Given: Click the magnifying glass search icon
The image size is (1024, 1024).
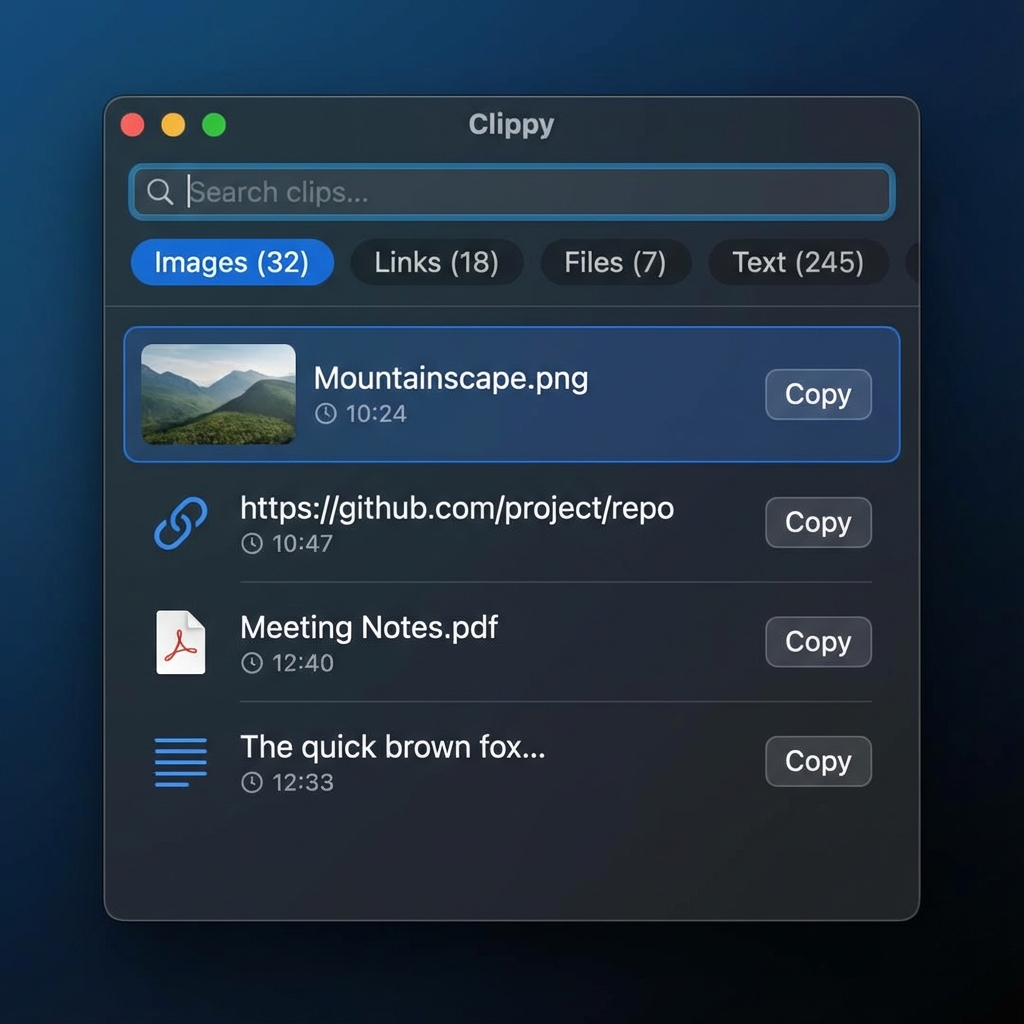Looking at the screenshot, I should tap(160, 192).
